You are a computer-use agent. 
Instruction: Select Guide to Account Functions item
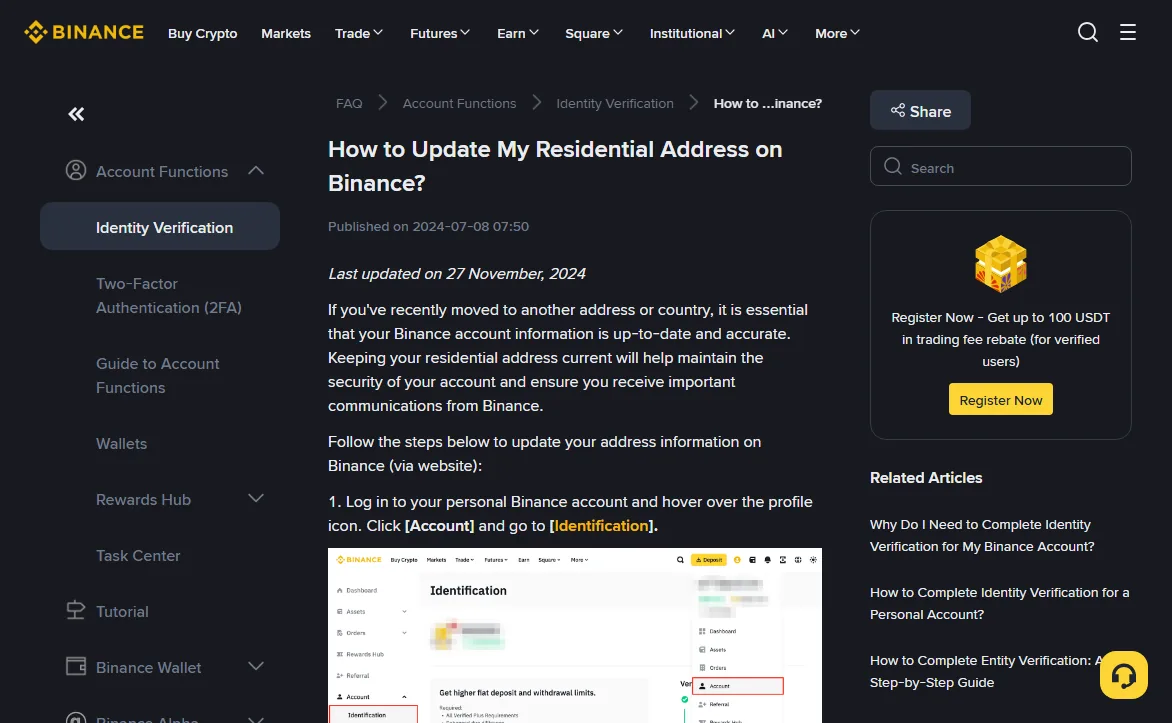(158, 375)
